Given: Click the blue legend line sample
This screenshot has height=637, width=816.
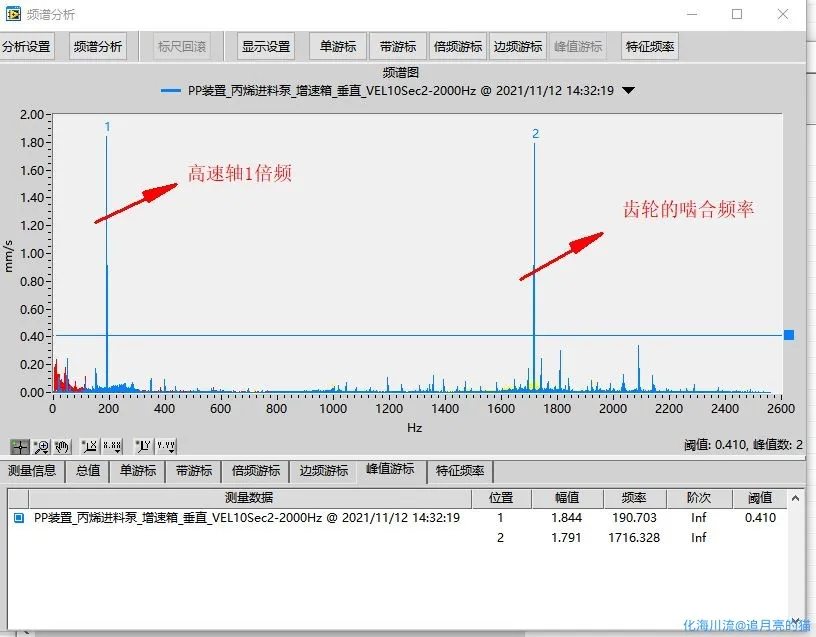Looking at the screenshot, I should (x=171, y=91).
